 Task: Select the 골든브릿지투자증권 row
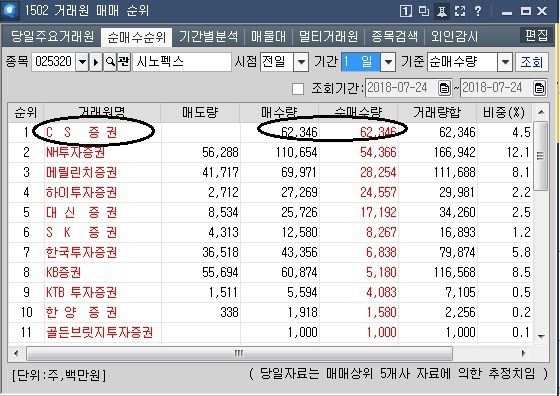click(270, 332)
